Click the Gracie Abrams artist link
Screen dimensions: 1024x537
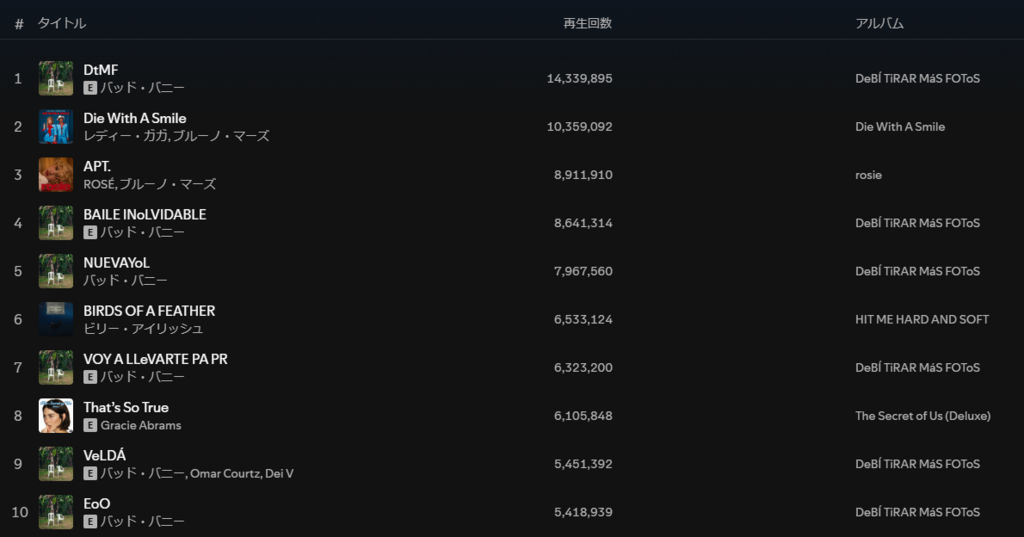coord(141,425)
